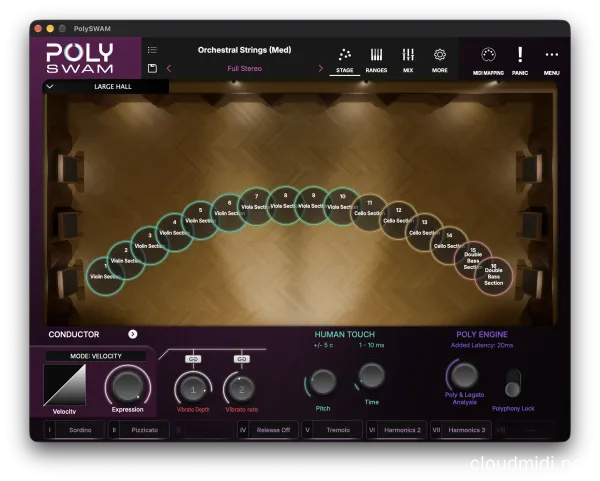600x481 pixels.
Task: Toggle the Sordino keyswitch
Action: click(74, 430)
